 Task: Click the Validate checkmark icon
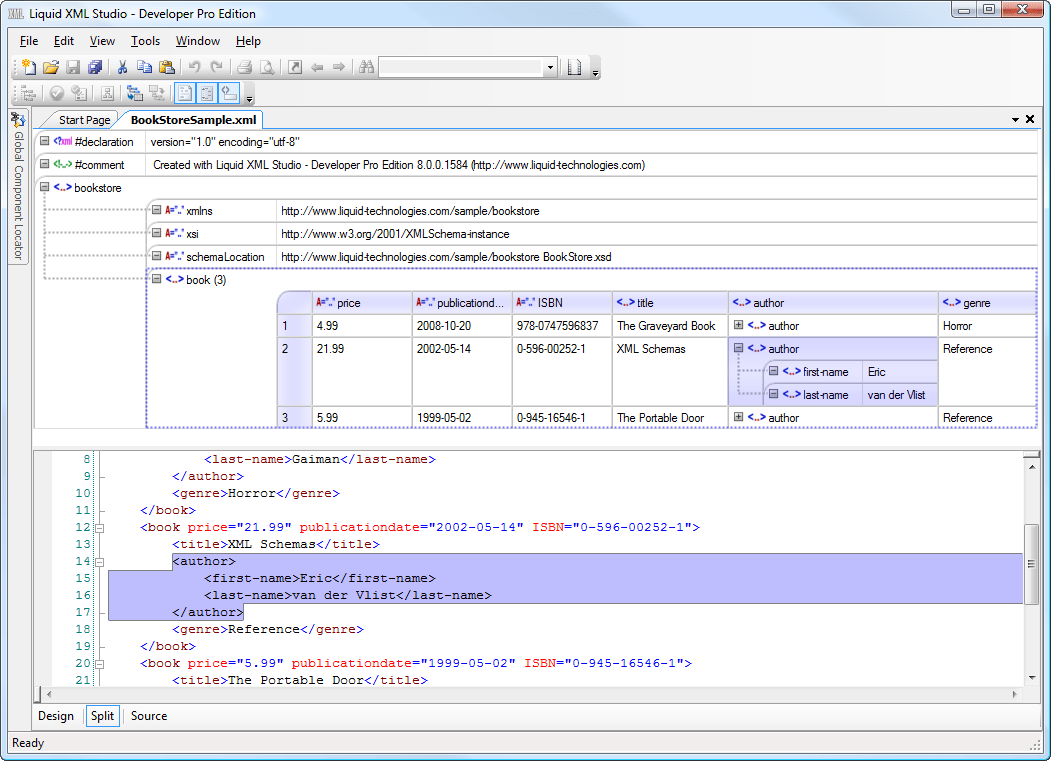pyautogui.click(x=57, y=93)
